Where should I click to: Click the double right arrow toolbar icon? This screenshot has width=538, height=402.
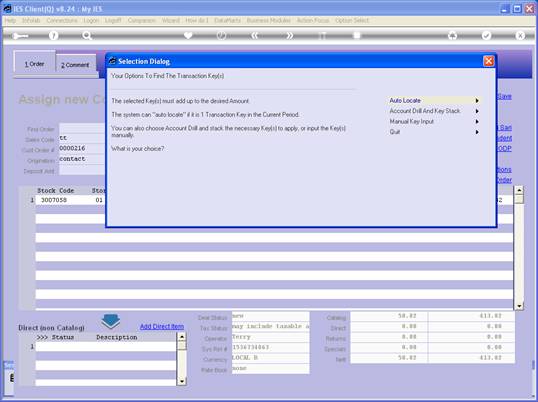tap(289, 35)
